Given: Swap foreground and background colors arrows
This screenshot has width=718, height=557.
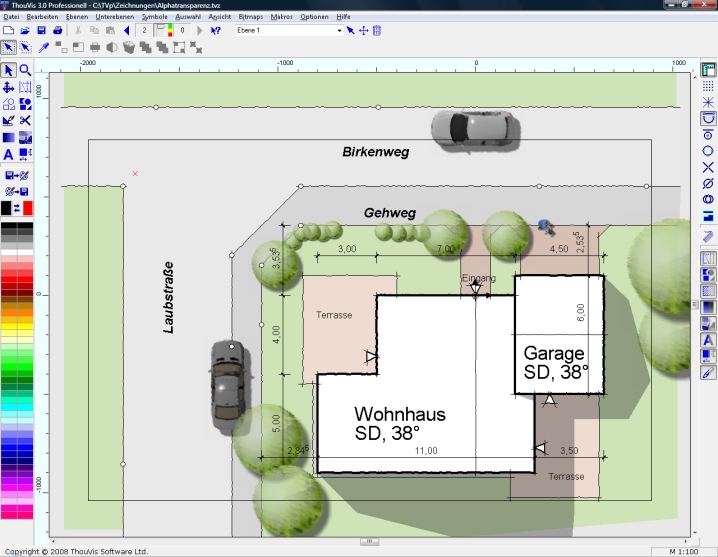Looking at the screenshot, I should [x=17, y=207].
